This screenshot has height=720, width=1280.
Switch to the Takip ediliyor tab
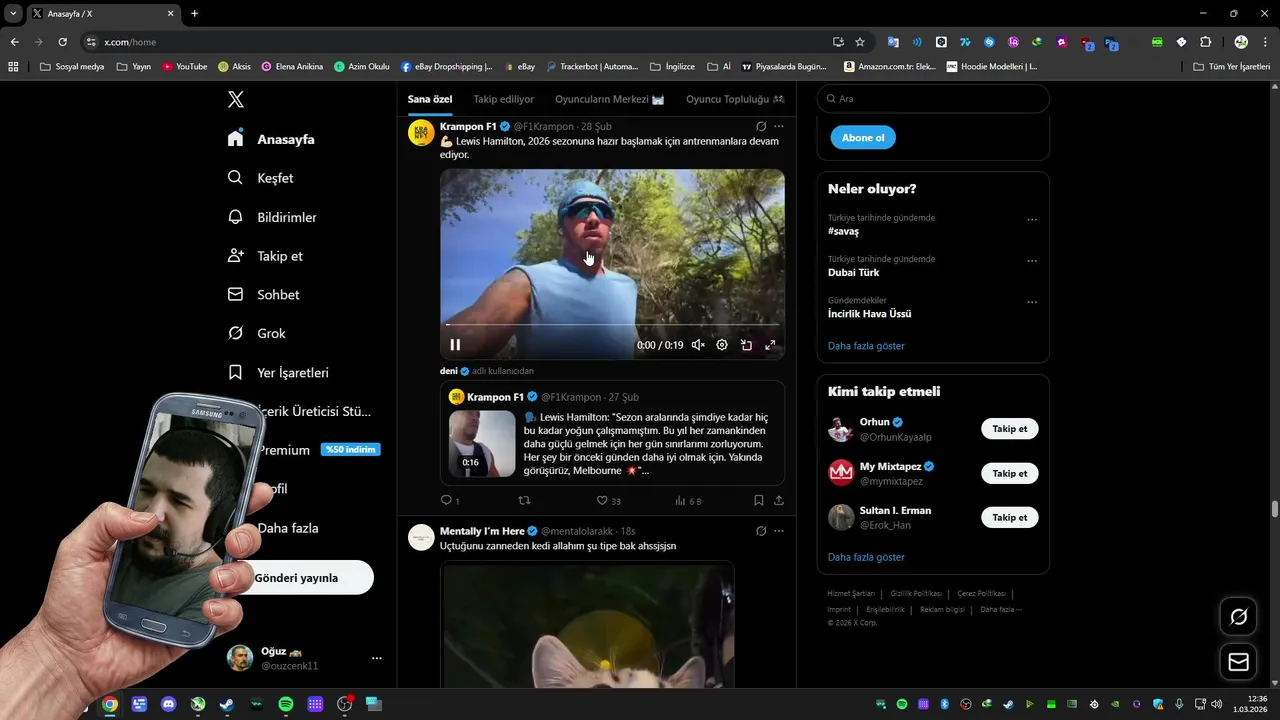(503, 99)
